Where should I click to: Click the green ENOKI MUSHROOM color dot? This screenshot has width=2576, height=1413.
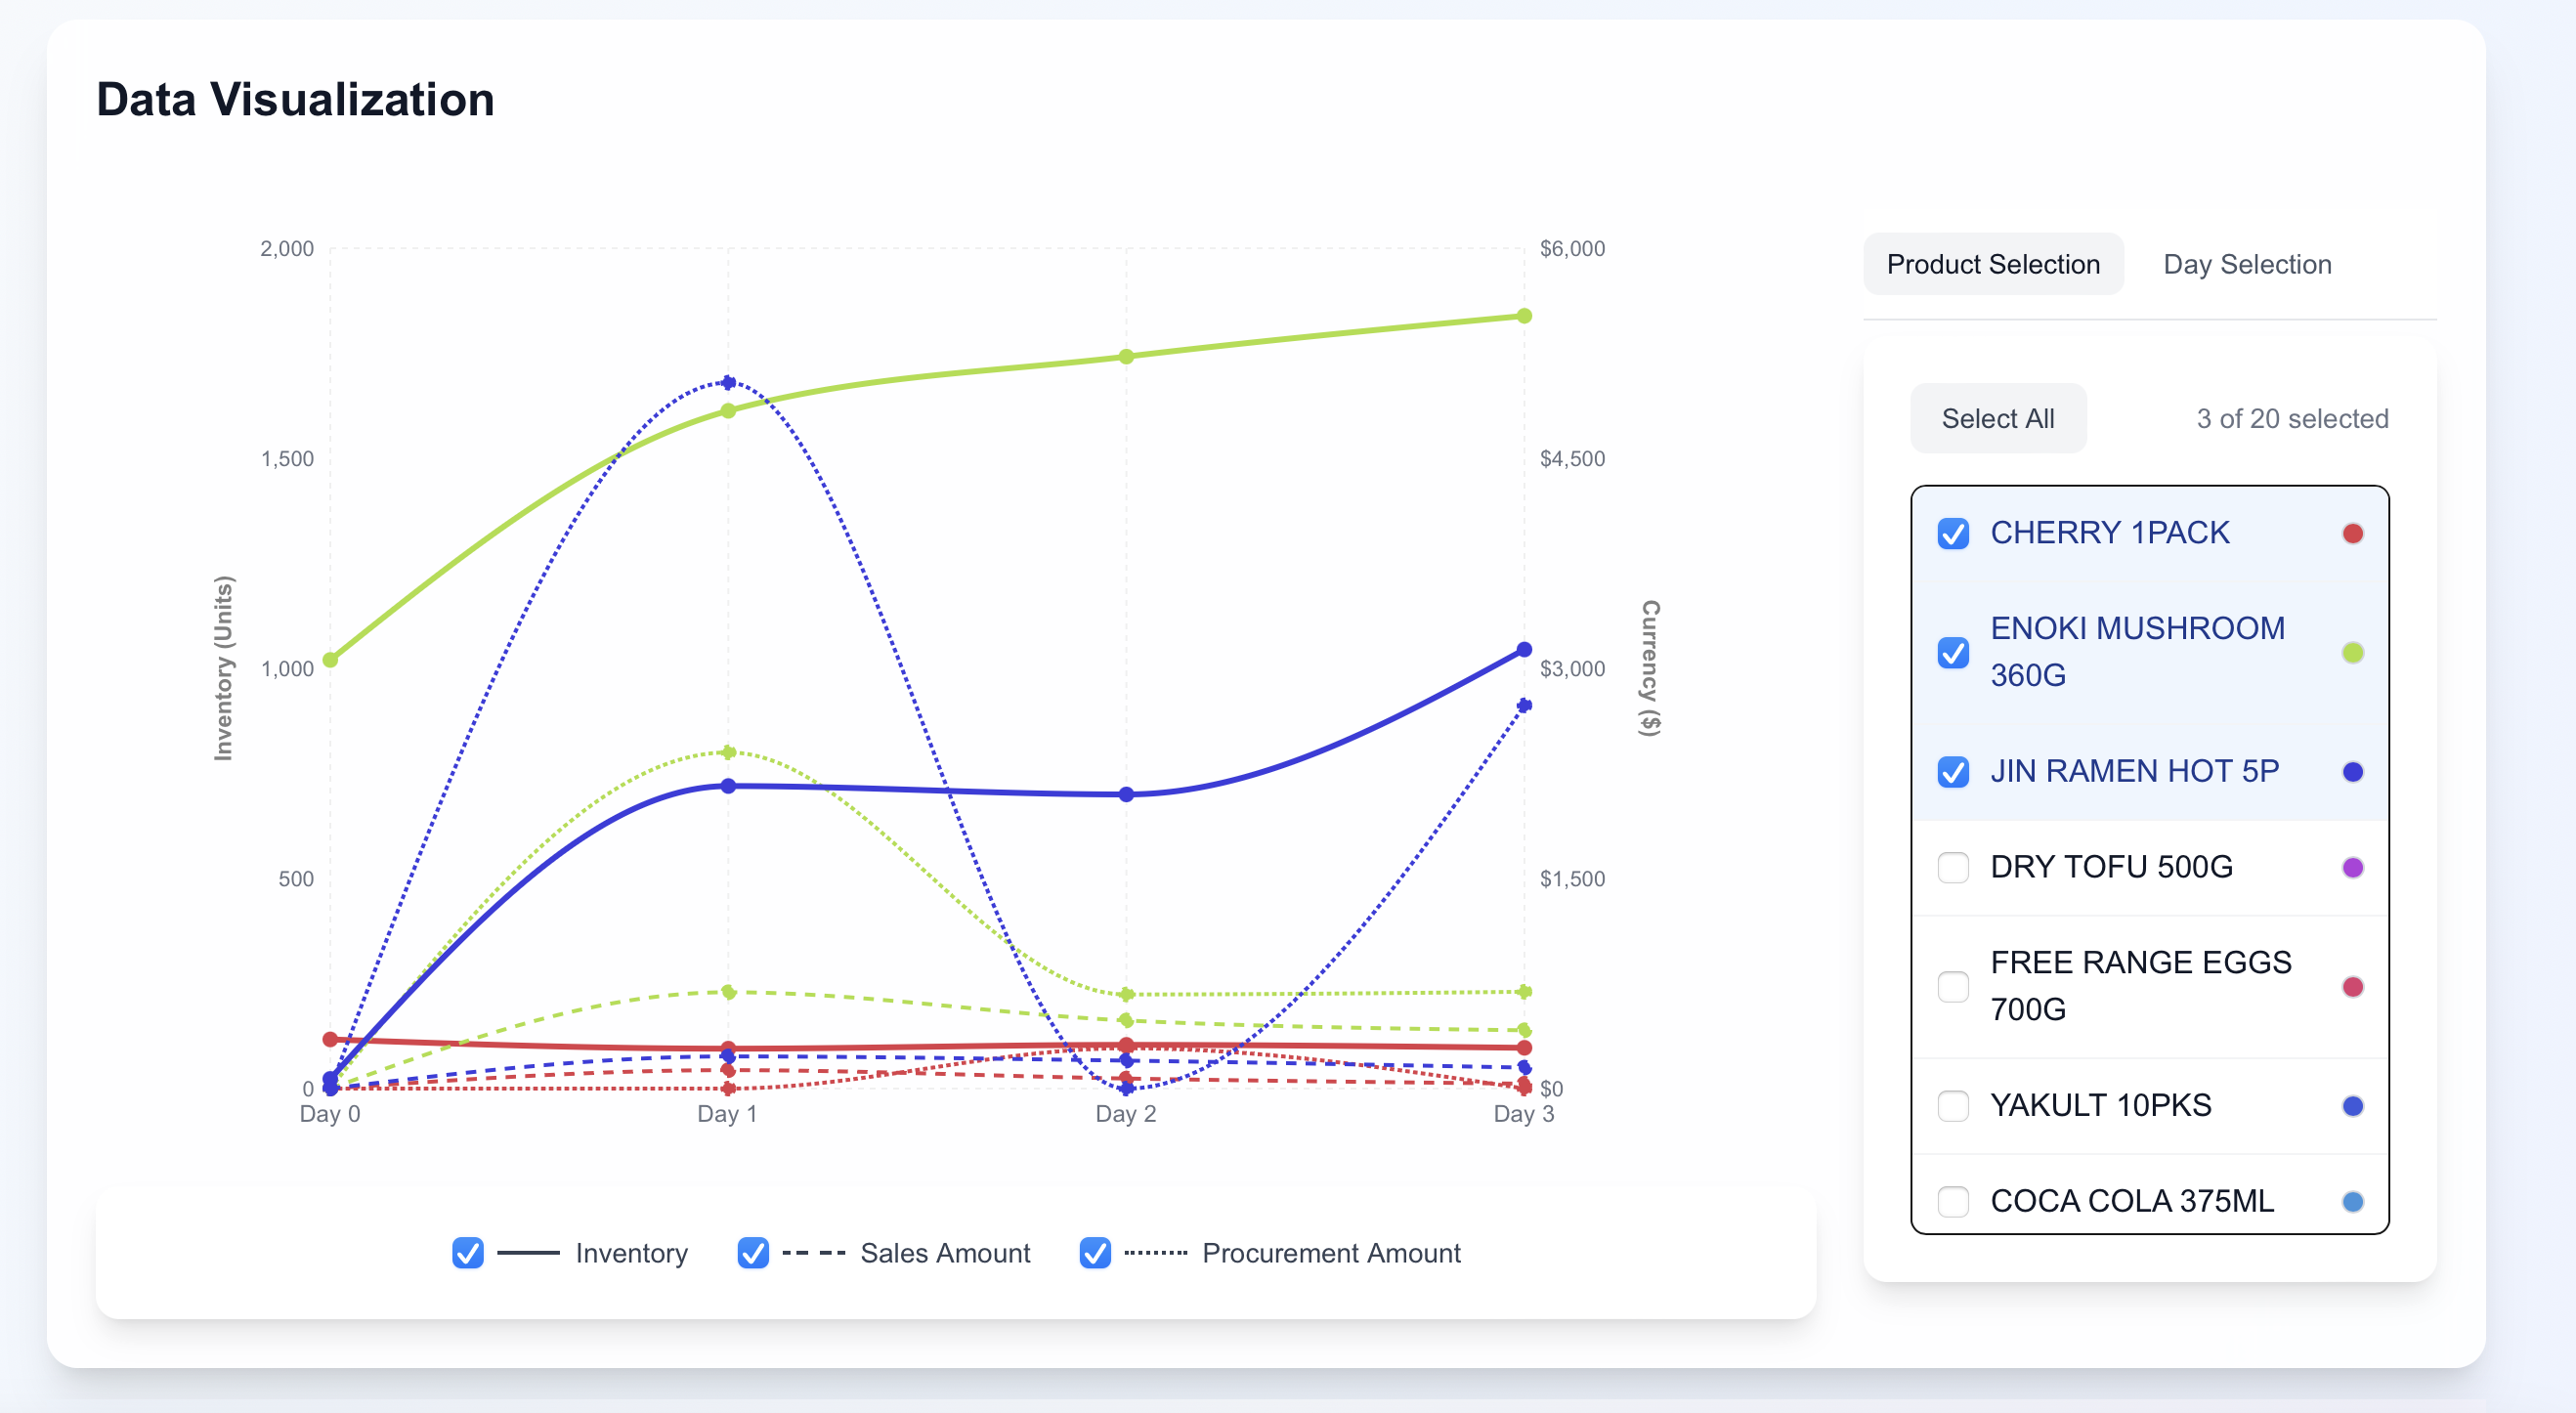click(2352, 652)
